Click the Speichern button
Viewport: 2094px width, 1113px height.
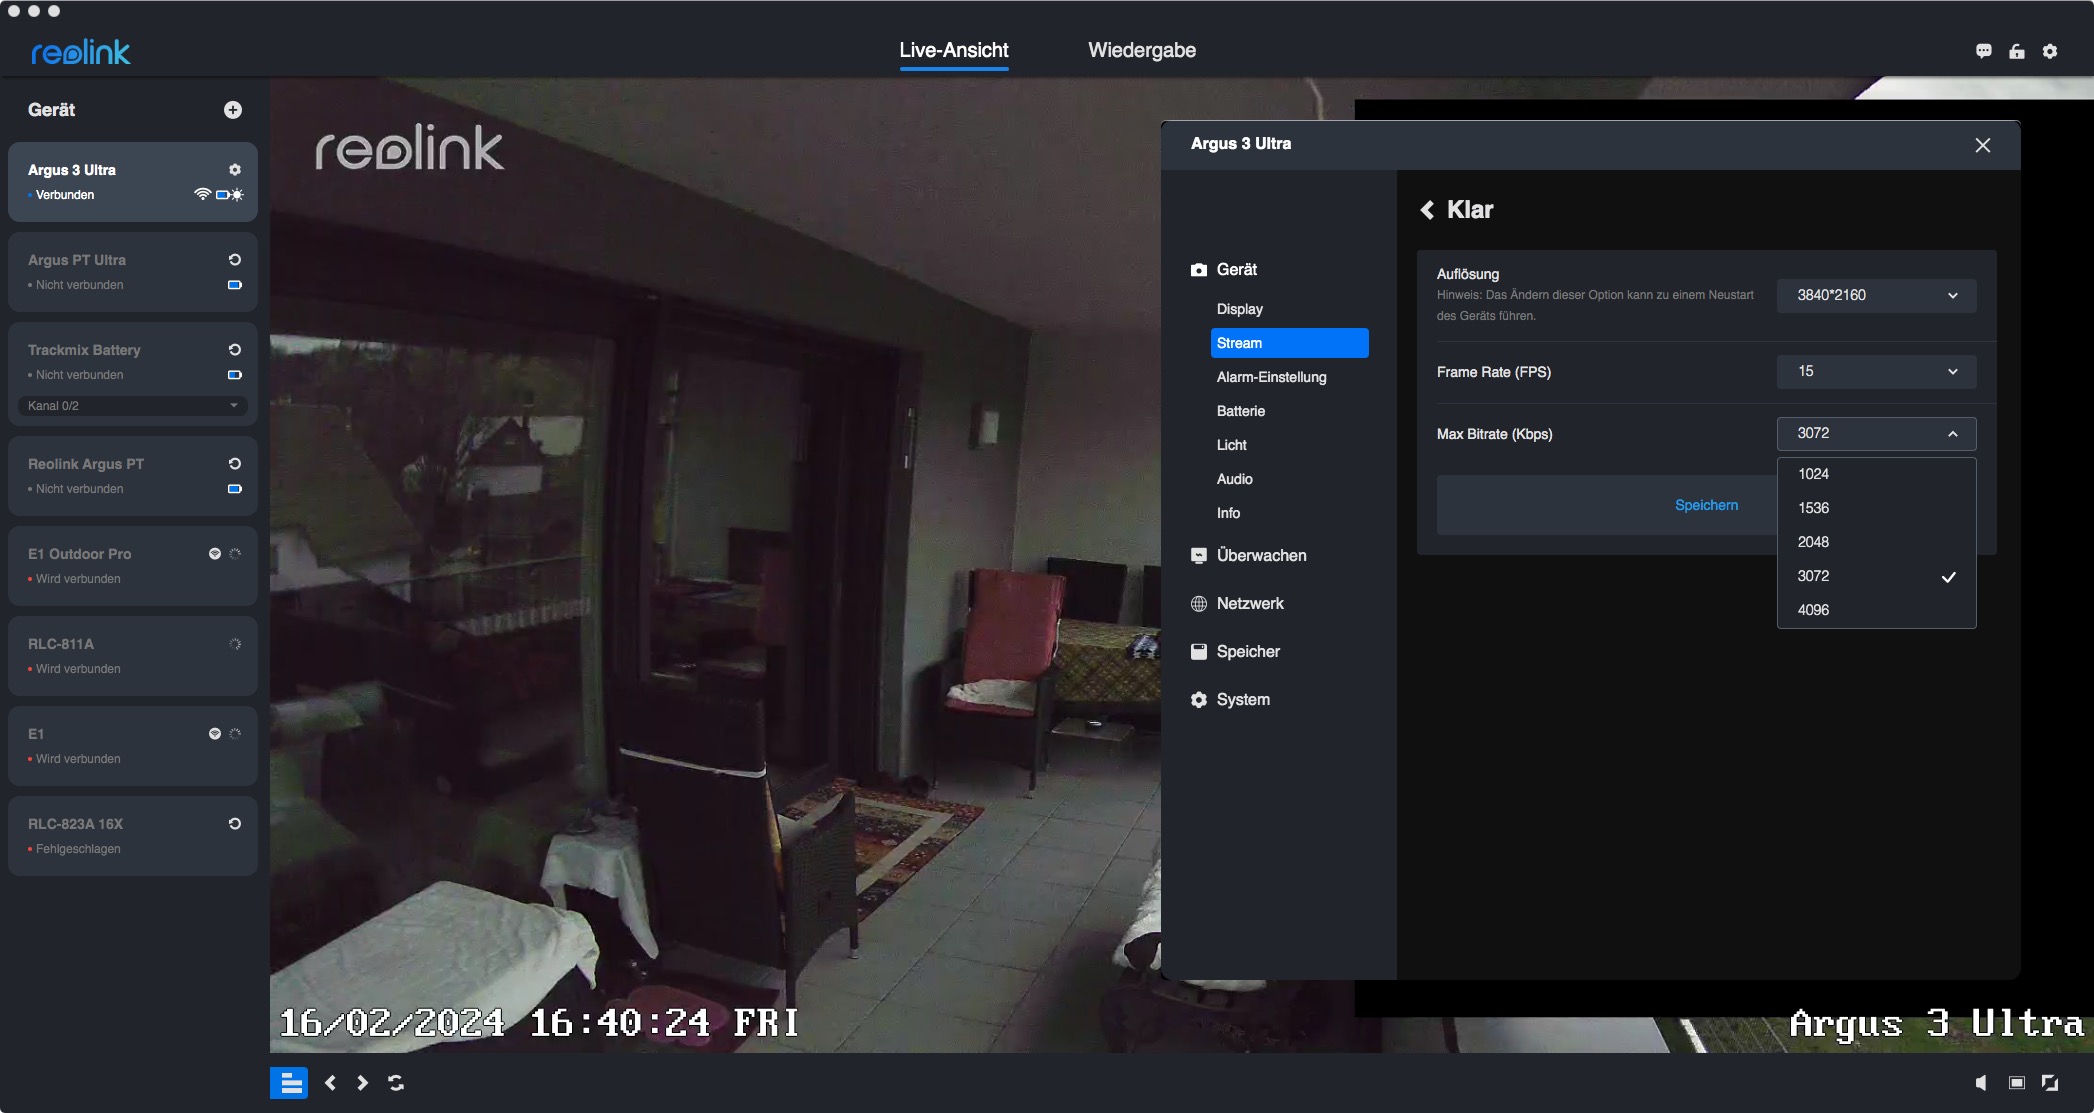[x=1706, y=505]
